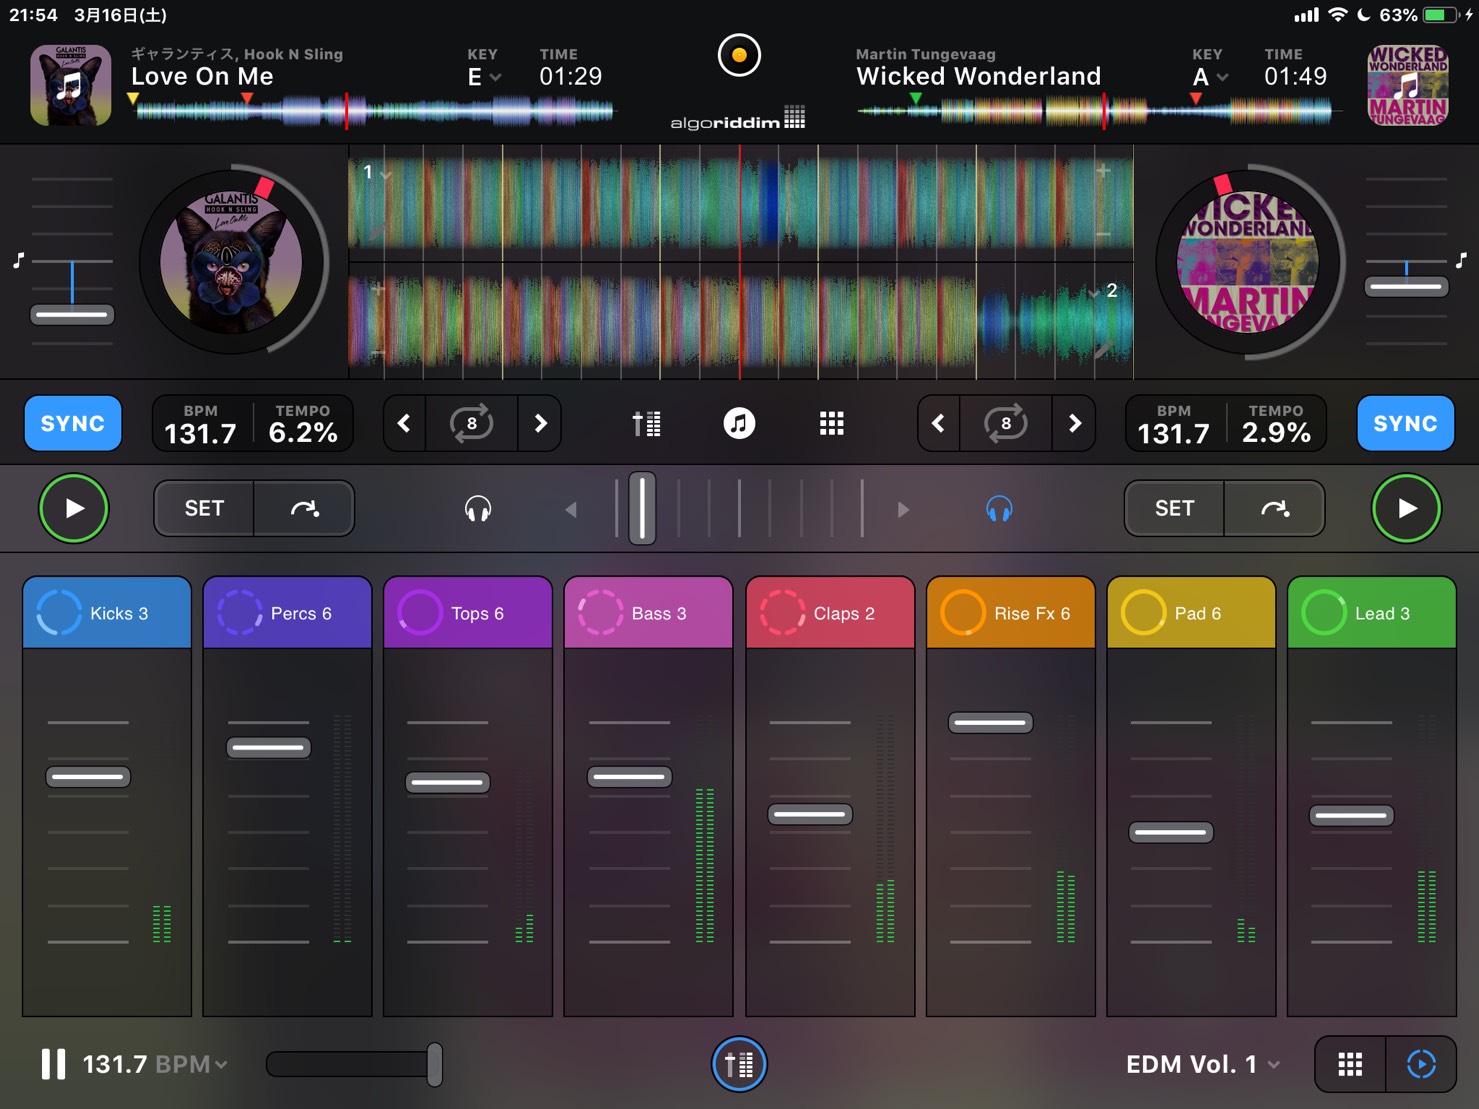Click the left deck key lock note icon

pyautogui.click(x=18, y=261)
